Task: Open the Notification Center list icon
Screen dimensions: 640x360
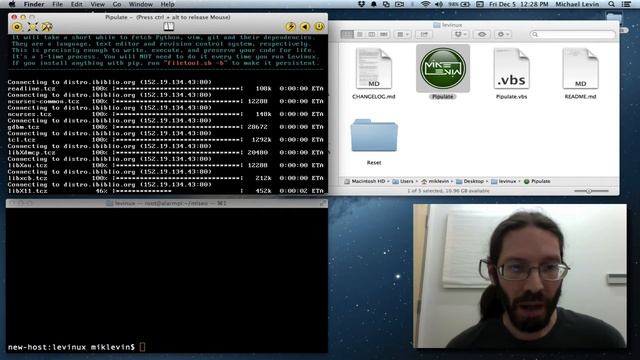Action: 626,4
